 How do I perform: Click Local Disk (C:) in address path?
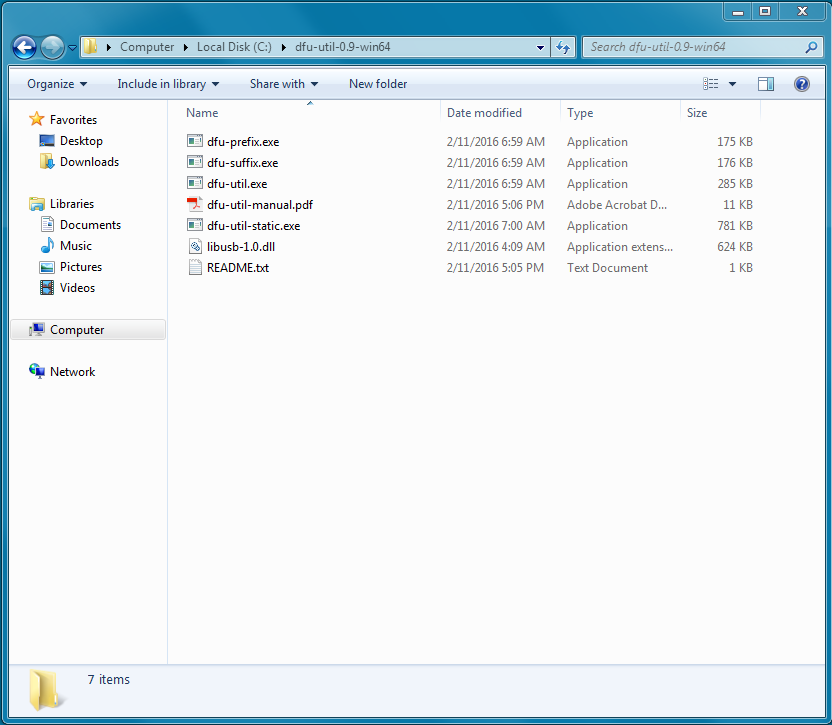tap(234, 47)
